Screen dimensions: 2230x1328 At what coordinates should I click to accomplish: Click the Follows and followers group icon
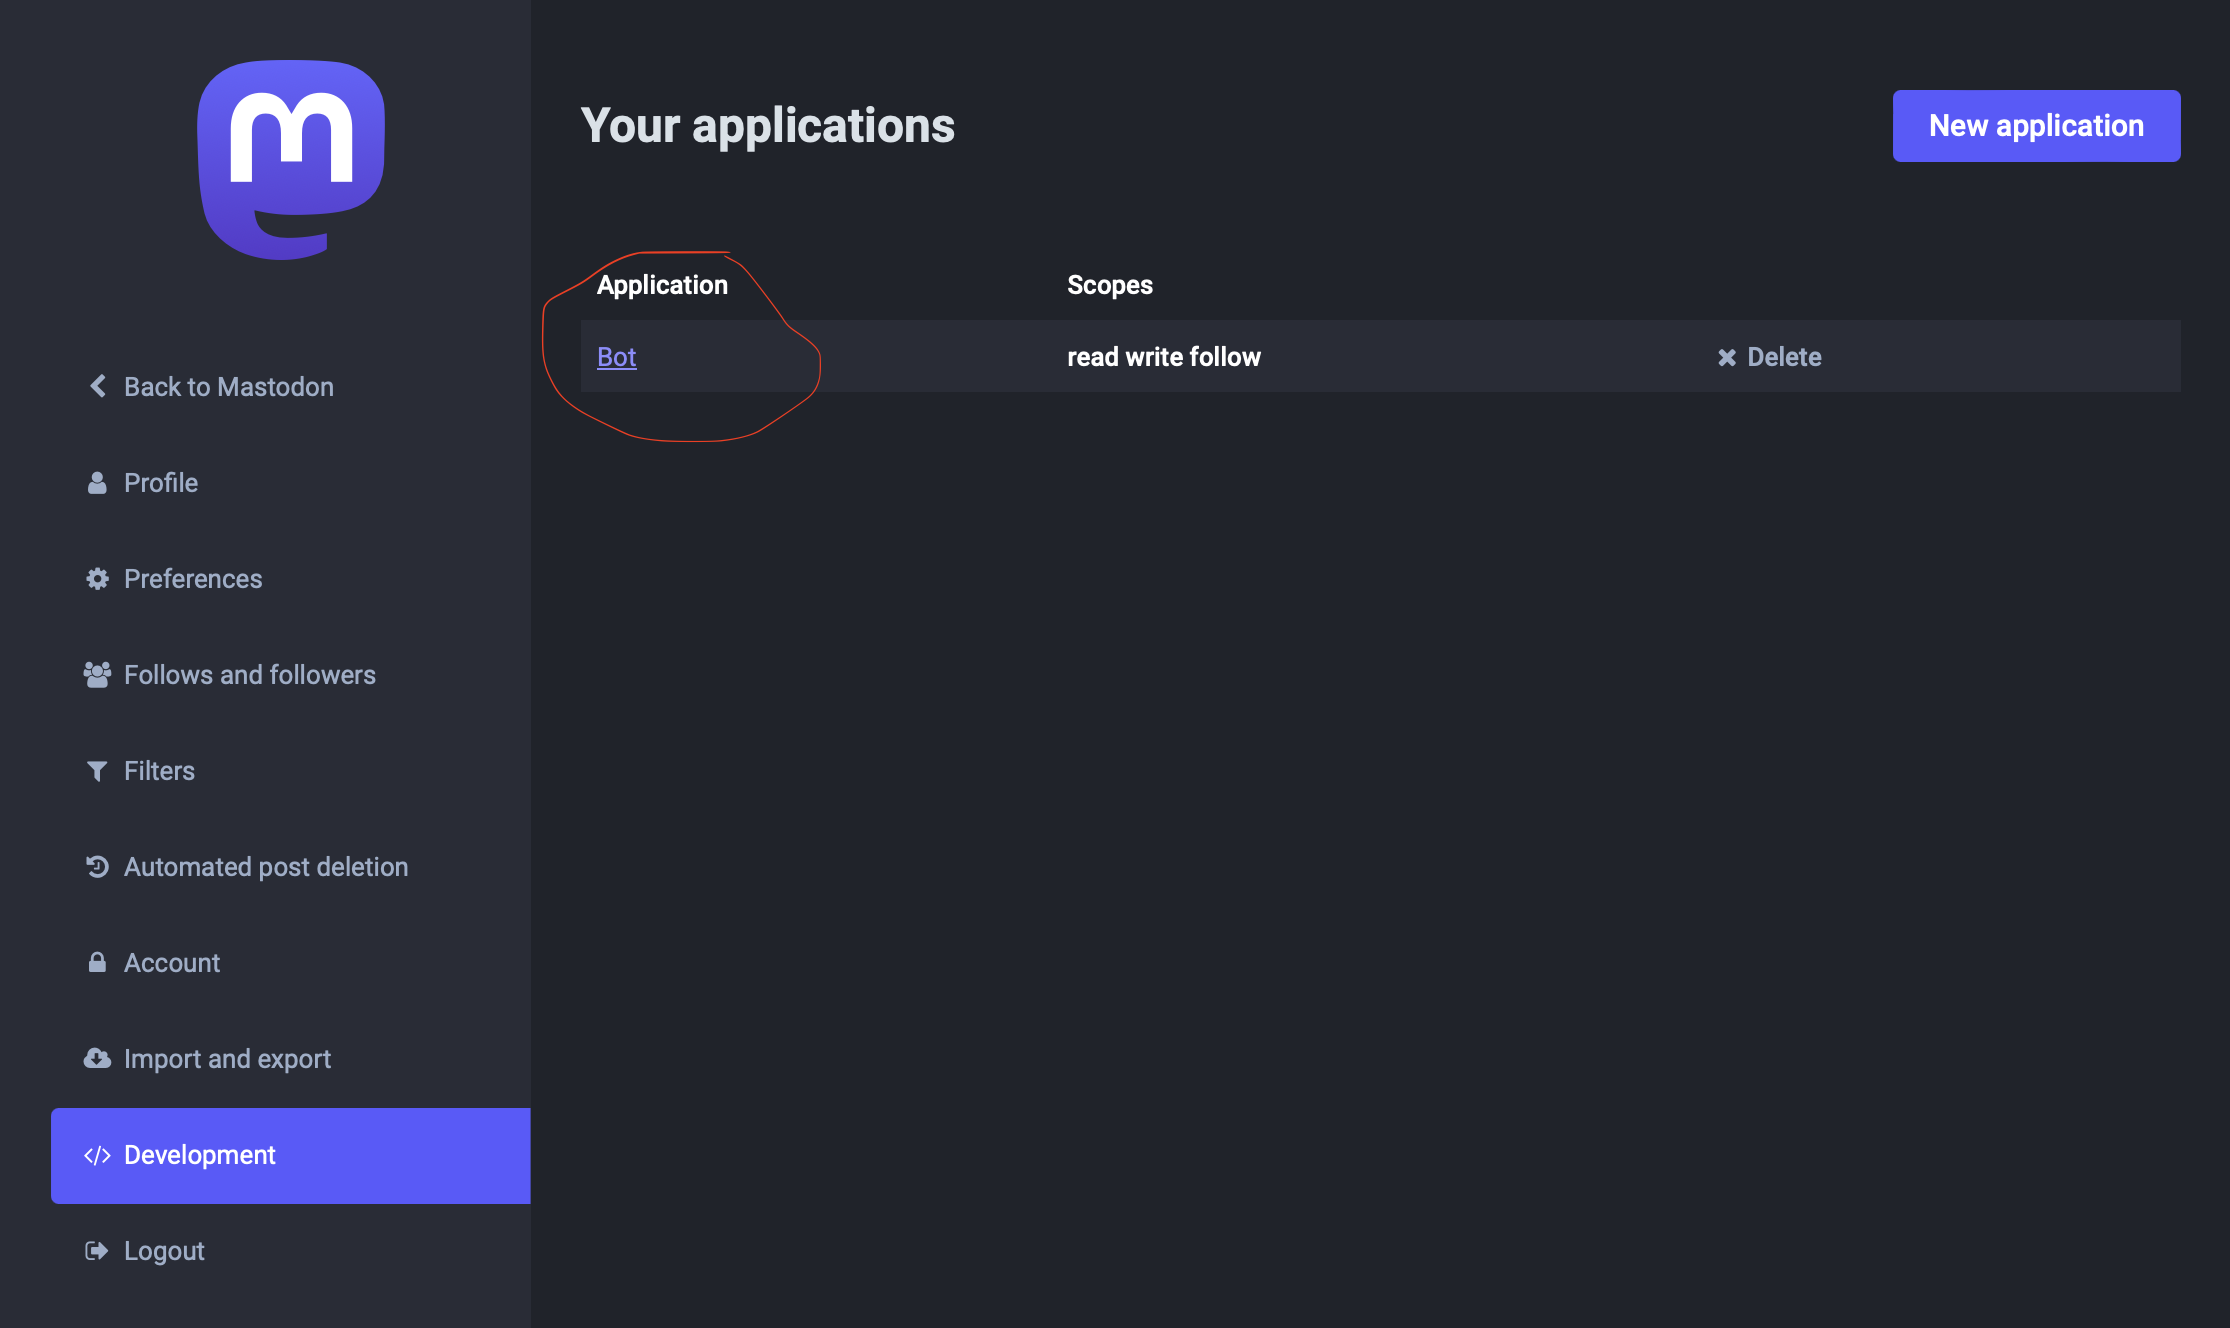click(97, 675)
